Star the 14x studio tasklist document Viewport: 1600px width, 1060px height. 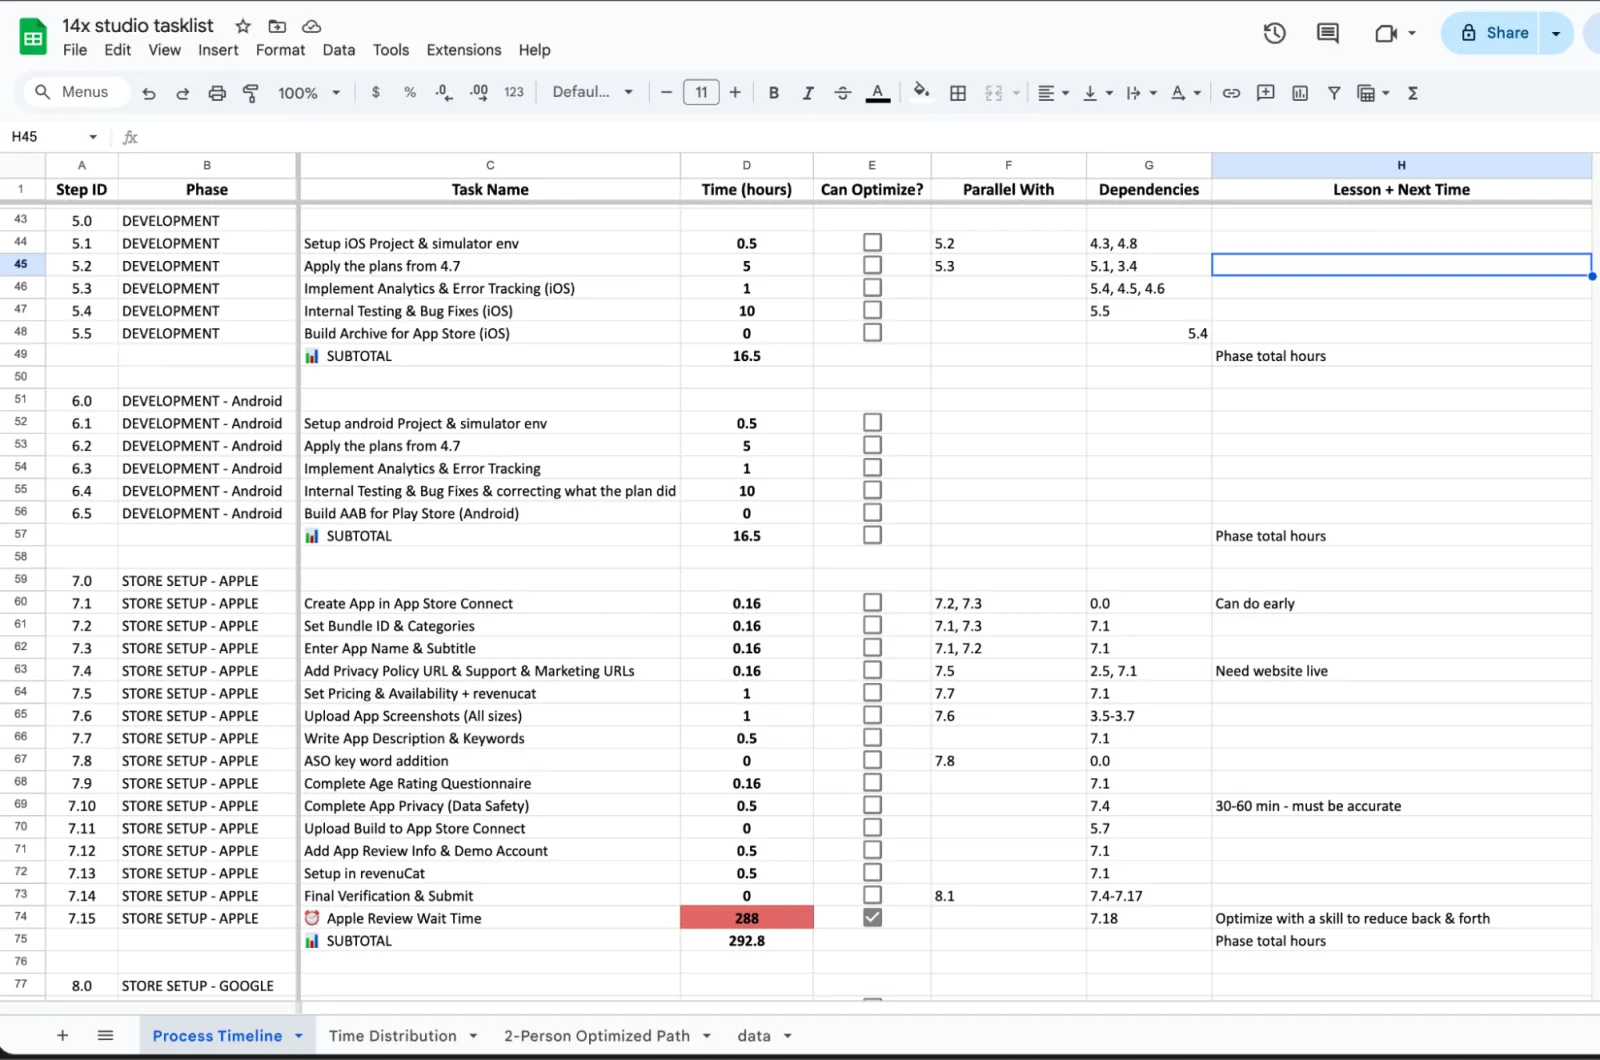[x=243, y=26]
